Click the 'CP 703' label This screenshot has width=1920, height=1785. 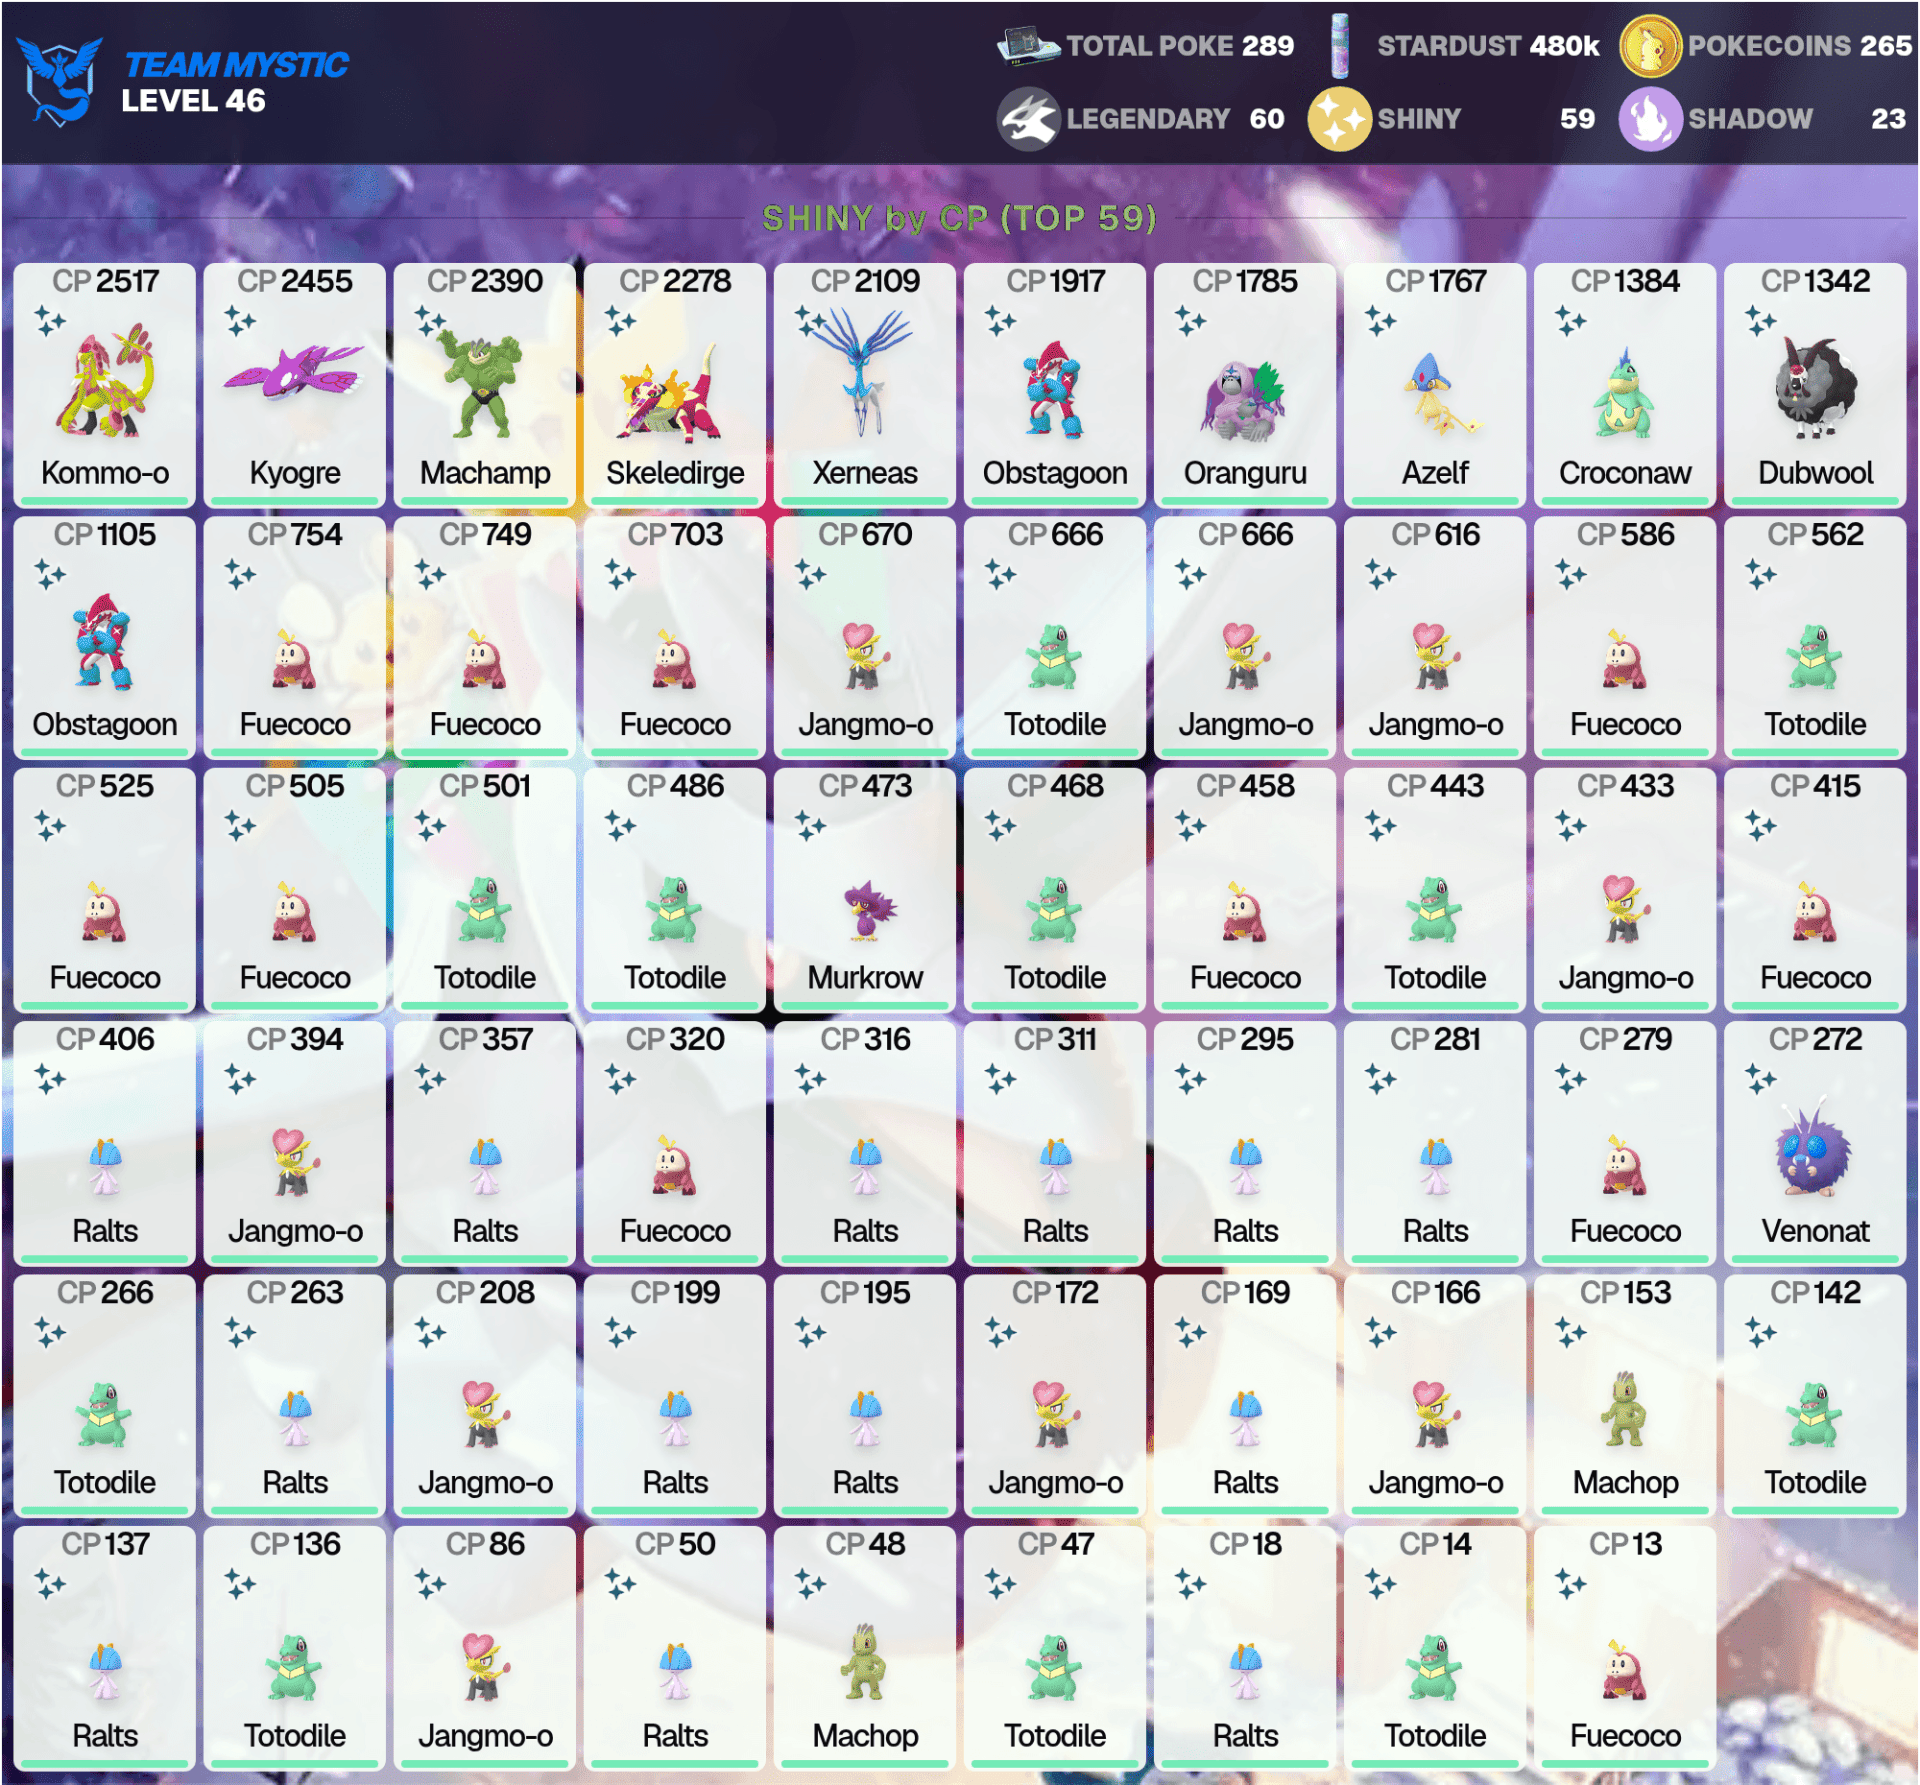click(675, 534)
